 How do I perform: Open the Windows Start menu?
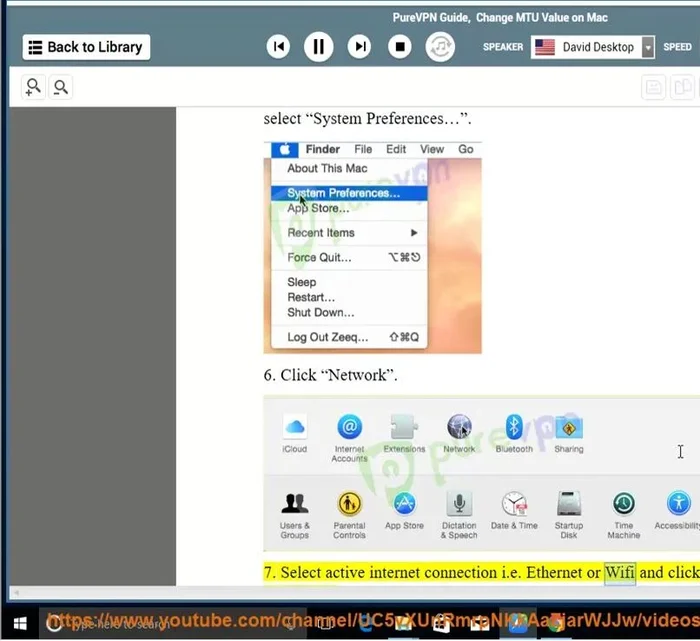[19, 621]
